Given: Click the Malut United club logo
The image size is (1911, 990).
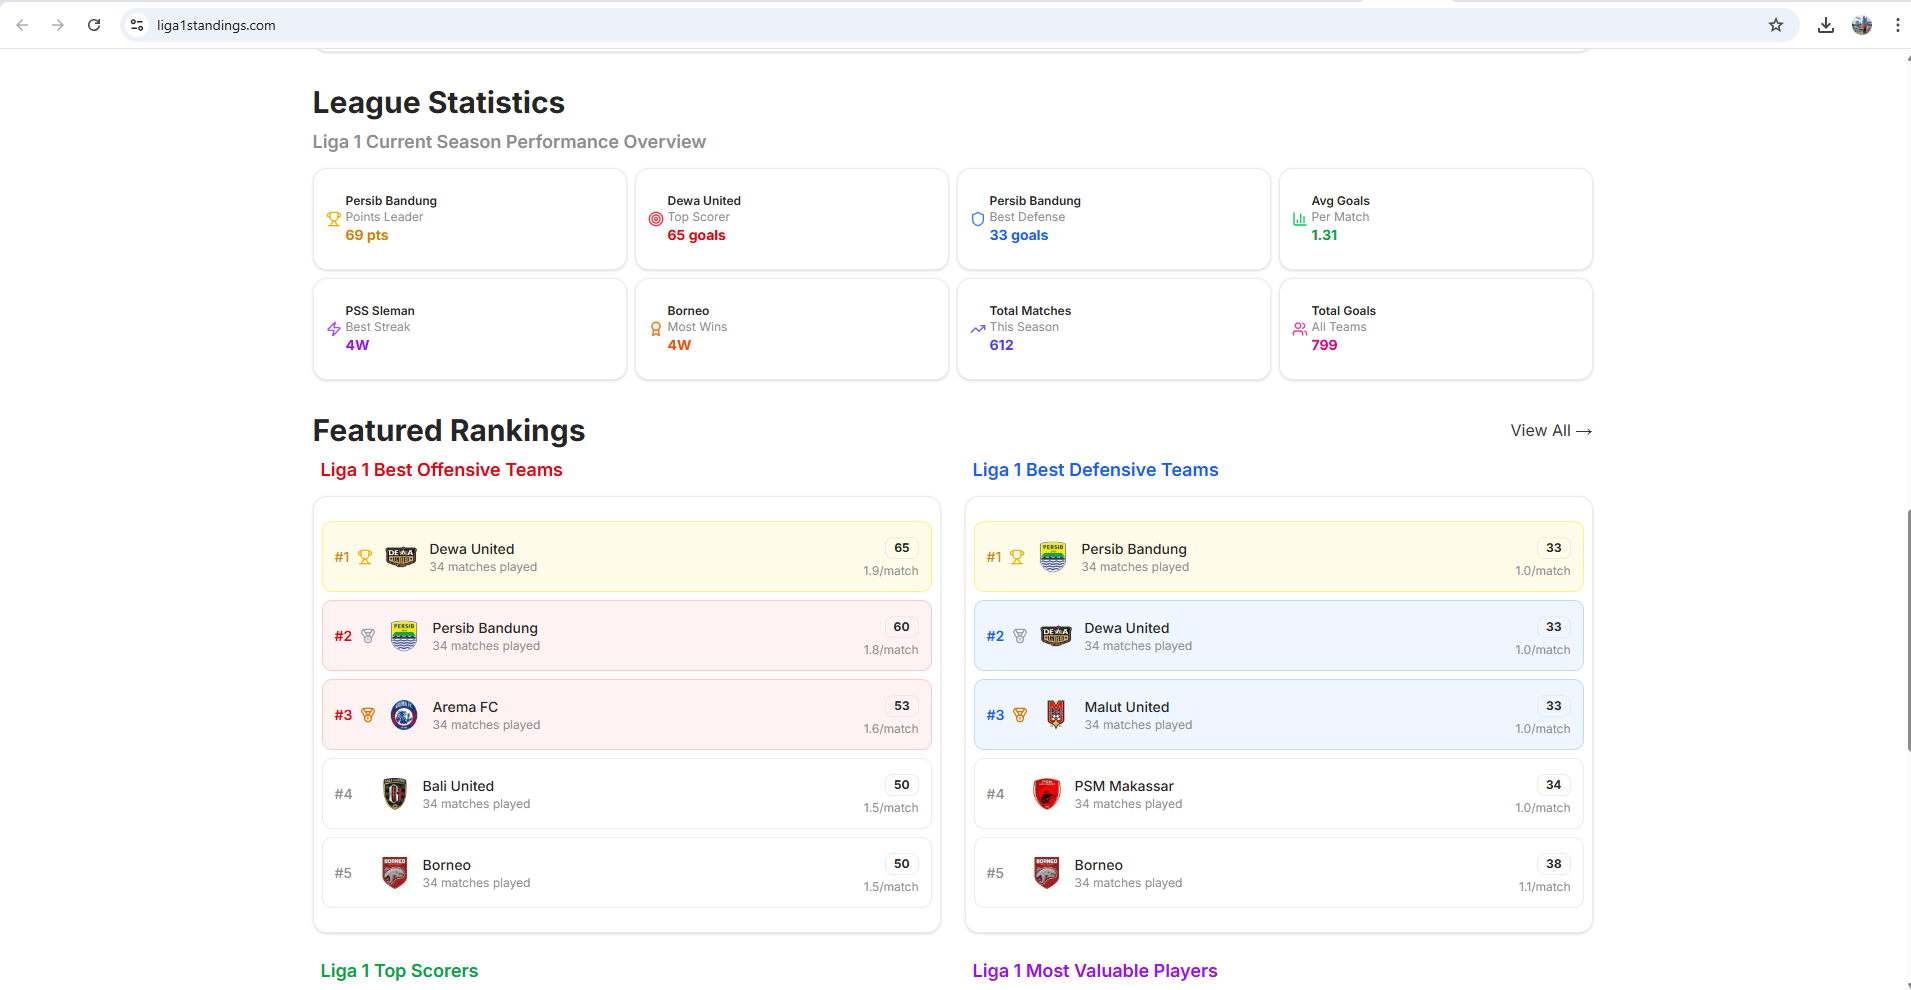Looking at the screenshot, I should [1056, 715].
